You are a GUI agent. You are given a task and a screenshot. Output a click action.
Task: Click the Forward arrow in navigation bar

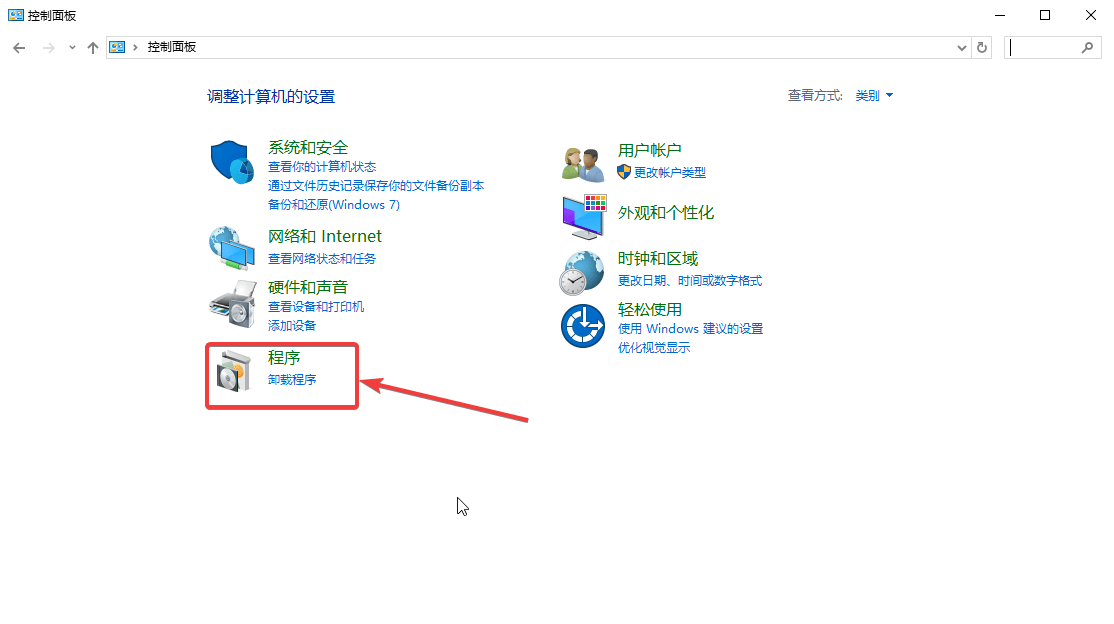pos(48,48)
